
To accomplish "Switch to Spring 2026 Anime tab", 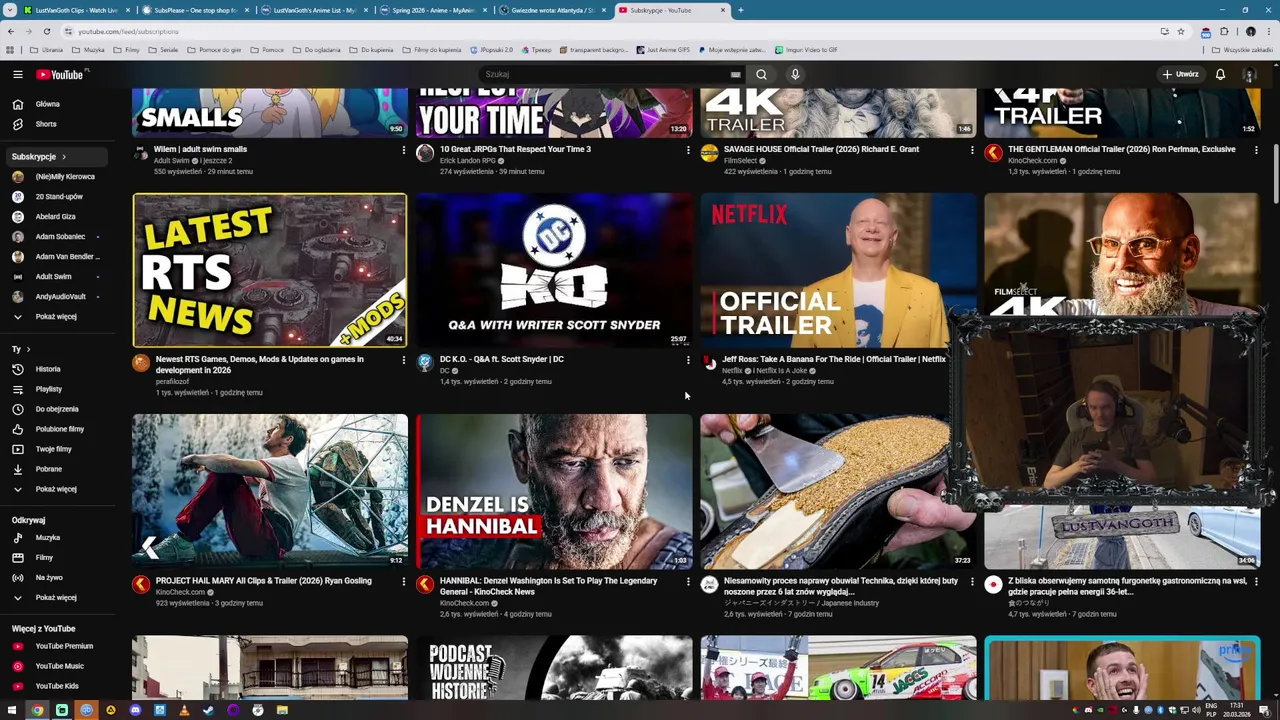I will pos(432,10).
